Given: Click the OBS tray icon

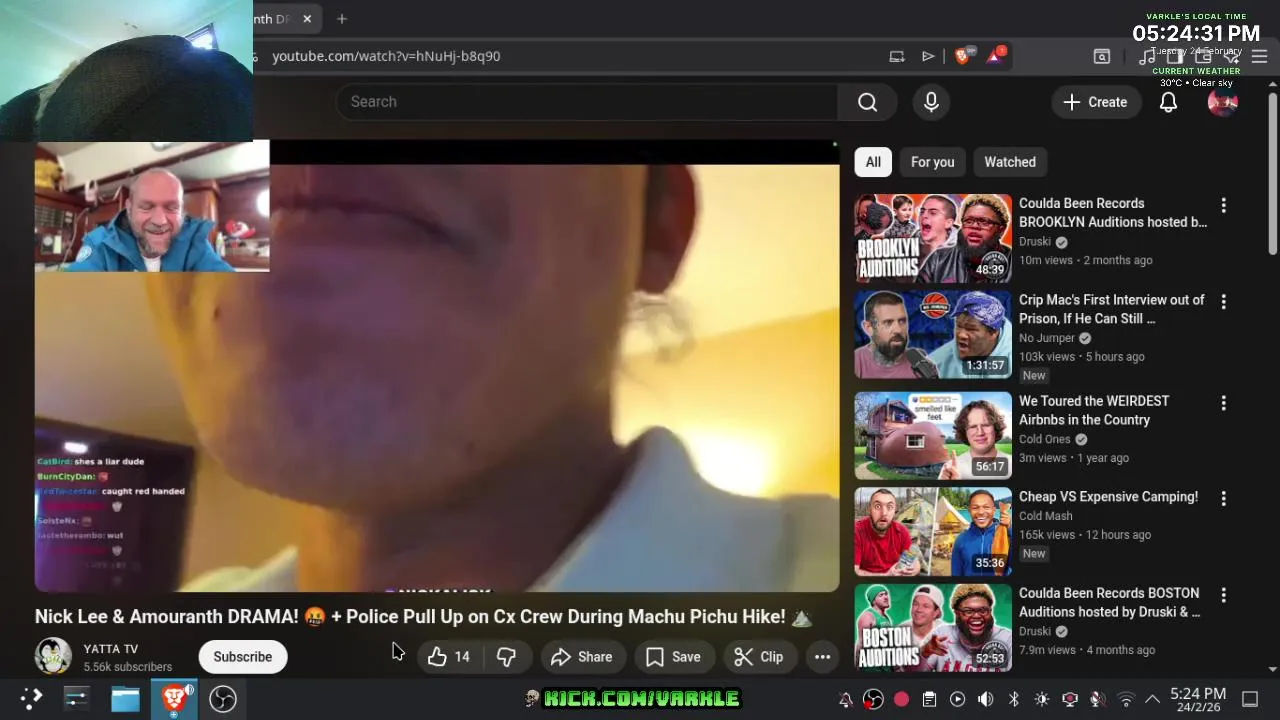Looking at the screenshot, I should pyautogui.click(x=873, y=699).
